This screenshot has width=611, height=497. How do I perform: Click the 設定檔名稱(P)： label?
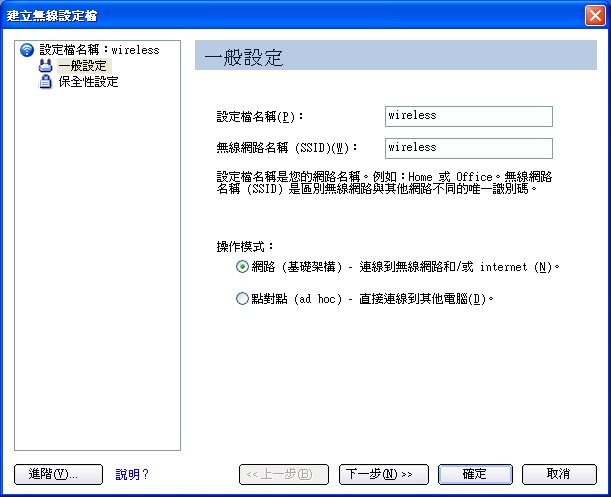(260, 116)
